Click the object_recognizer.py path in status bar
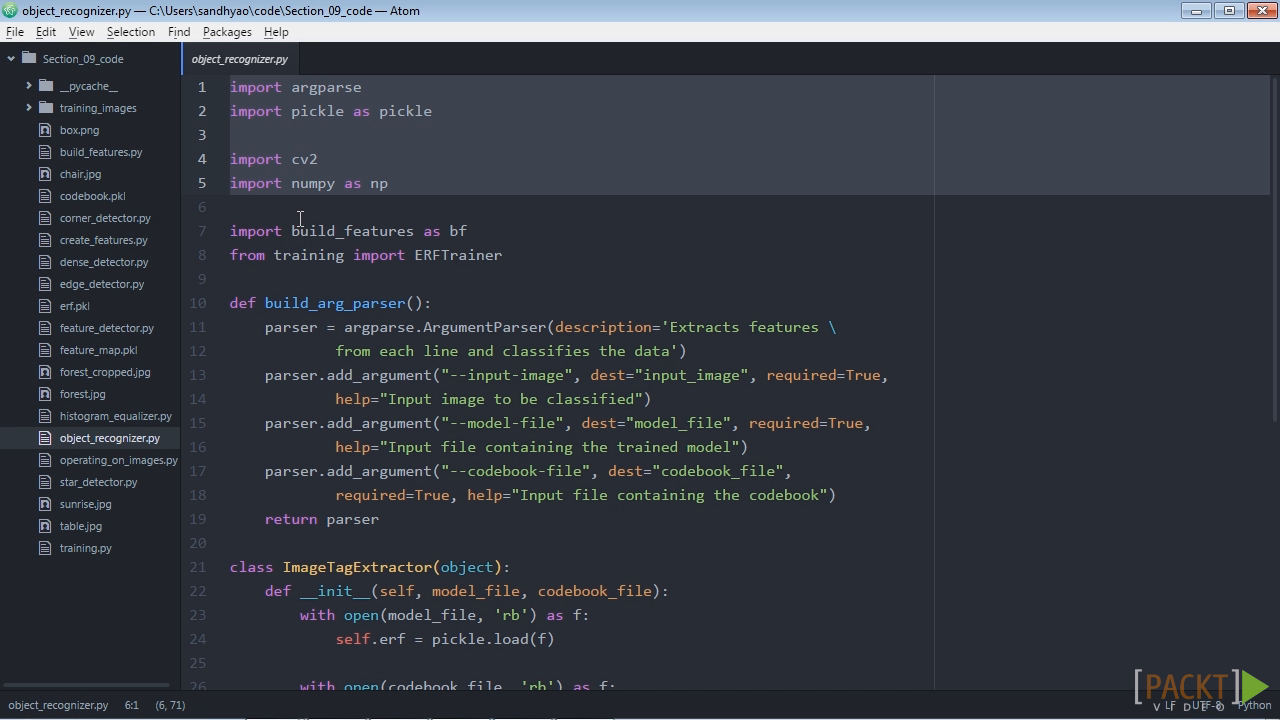Screen dimensions: 1280x720 [x=58, y=705]
